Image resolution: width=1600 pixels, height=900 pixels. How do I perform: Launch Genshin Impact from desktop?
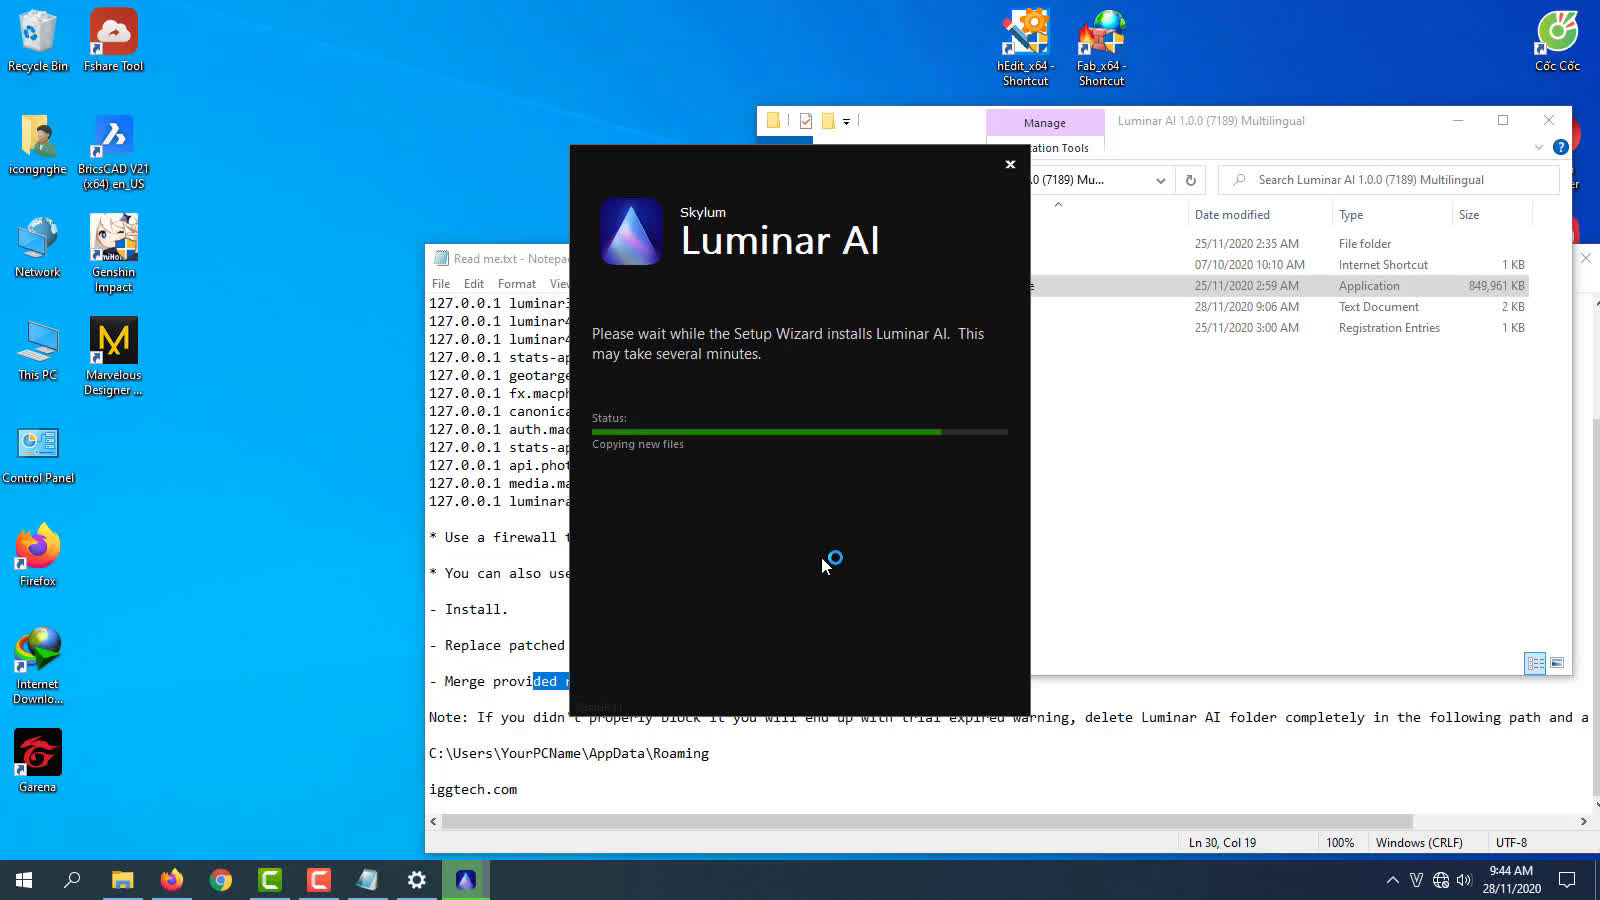tap(113, 254)
